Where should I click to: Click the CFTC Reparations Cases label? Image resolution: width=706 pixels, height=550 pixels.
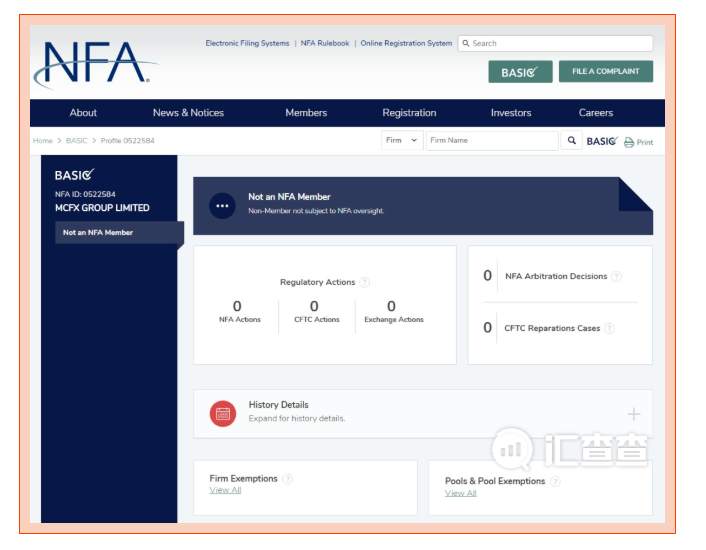click(552, 328)
